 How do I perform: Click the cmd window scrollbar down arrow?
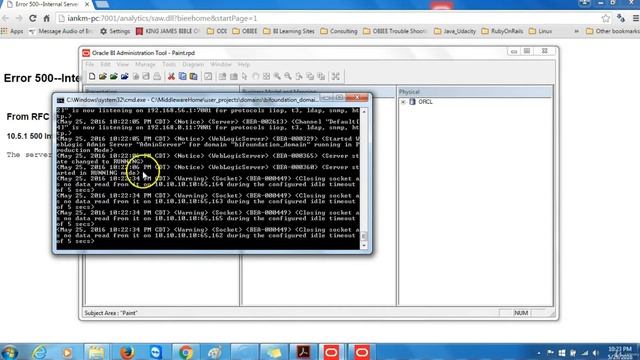(364, 245)
